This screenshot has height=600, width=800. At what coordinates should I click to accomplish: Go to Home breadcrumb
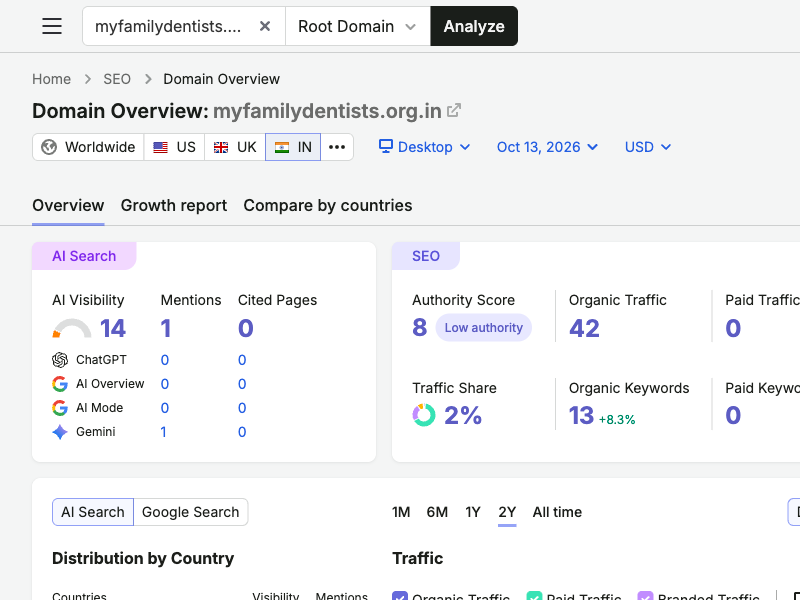52,79
